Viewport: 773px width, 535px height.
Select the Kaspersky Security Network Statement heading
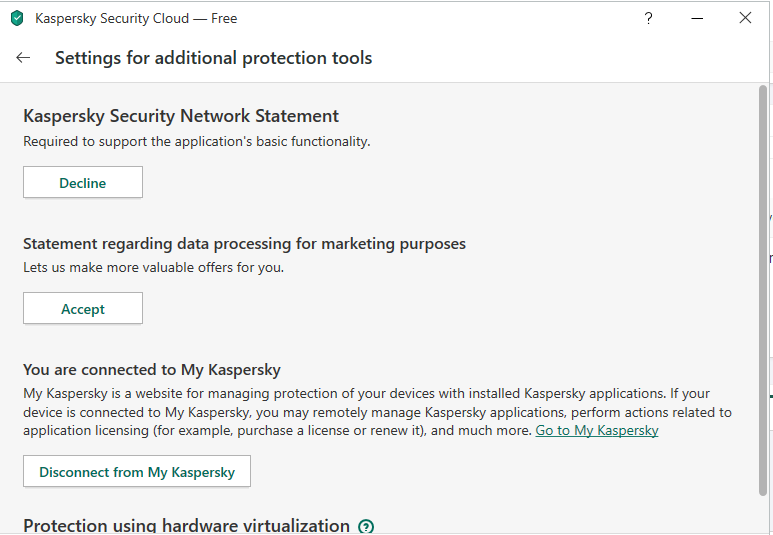coord(181,116)
